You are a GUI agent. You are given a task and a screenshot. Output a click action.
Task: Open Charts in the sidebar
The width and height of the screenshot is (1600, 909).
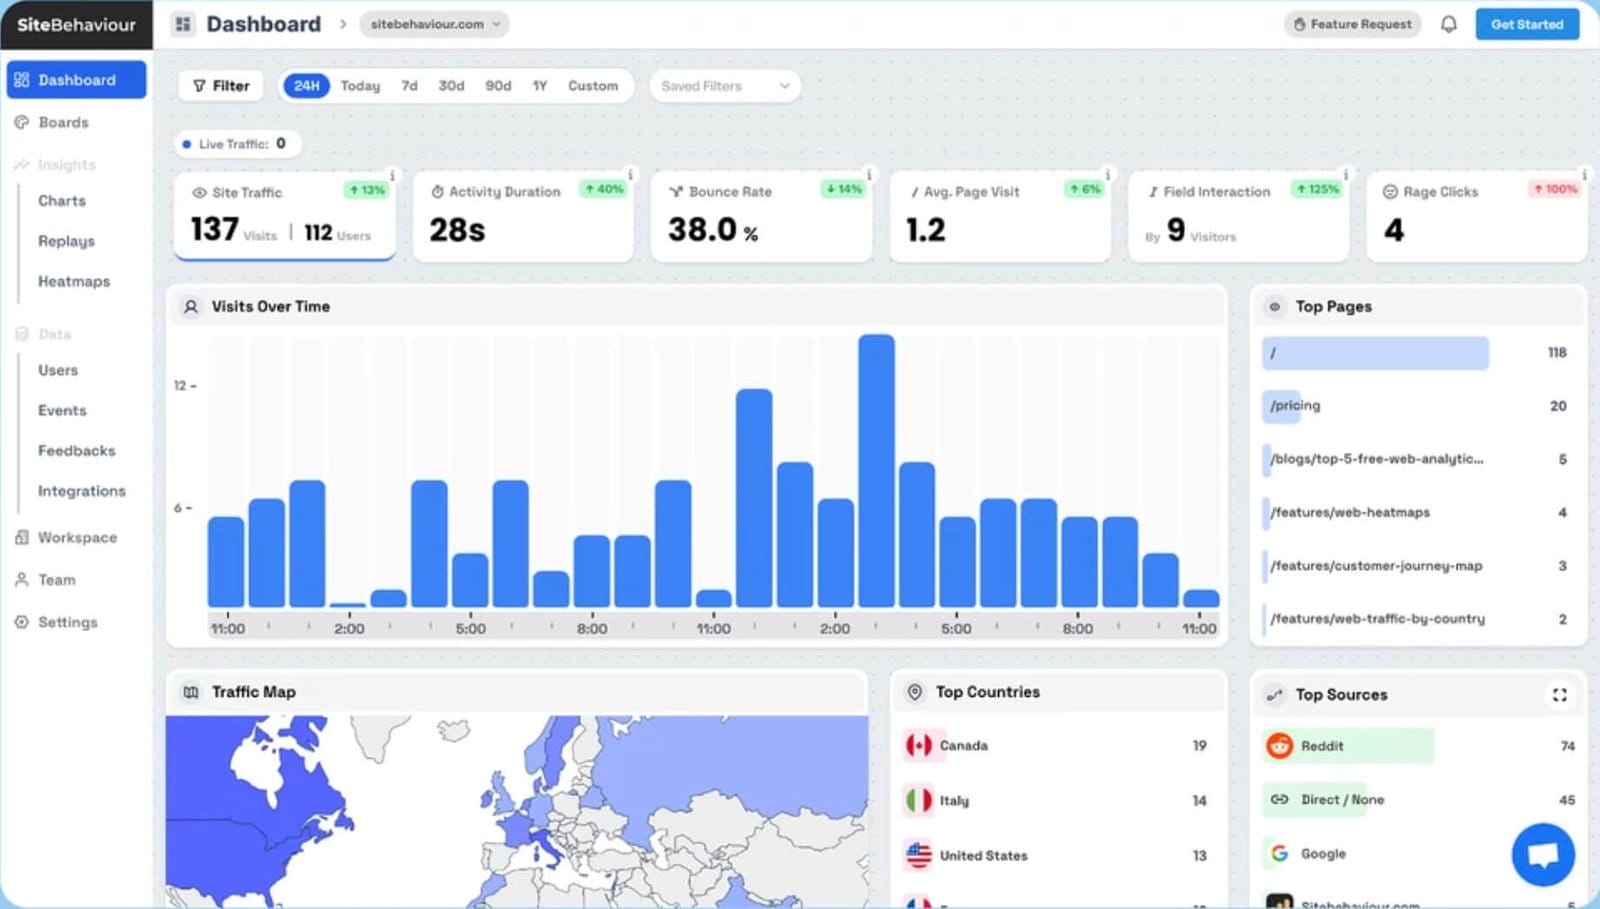[62, 201]
